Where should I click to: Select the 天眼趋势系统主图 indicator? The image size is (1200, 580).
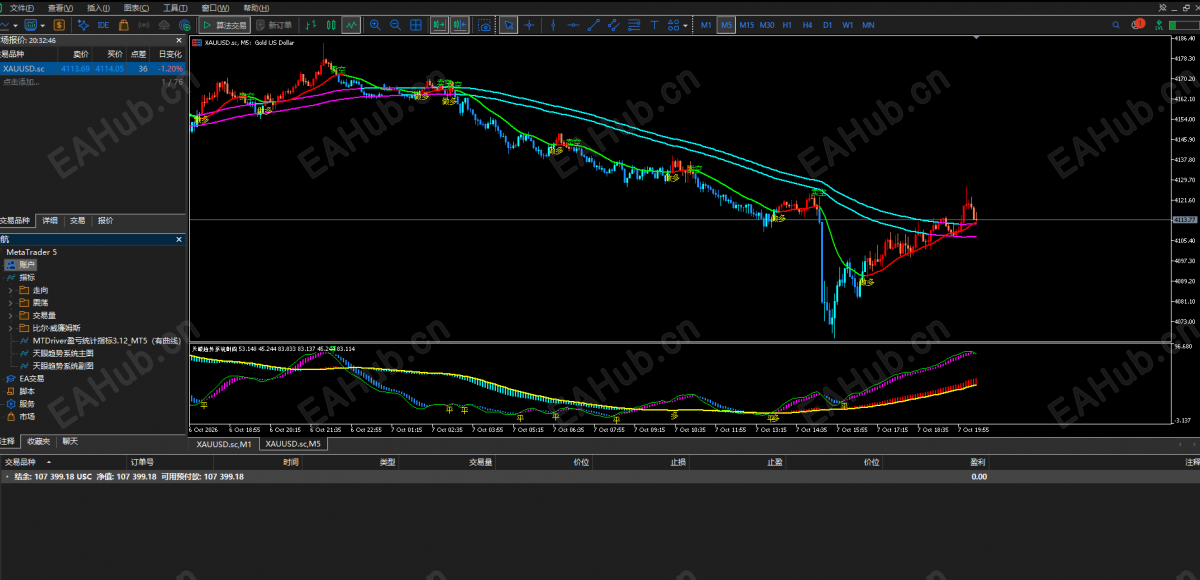[x=63, y=353]
